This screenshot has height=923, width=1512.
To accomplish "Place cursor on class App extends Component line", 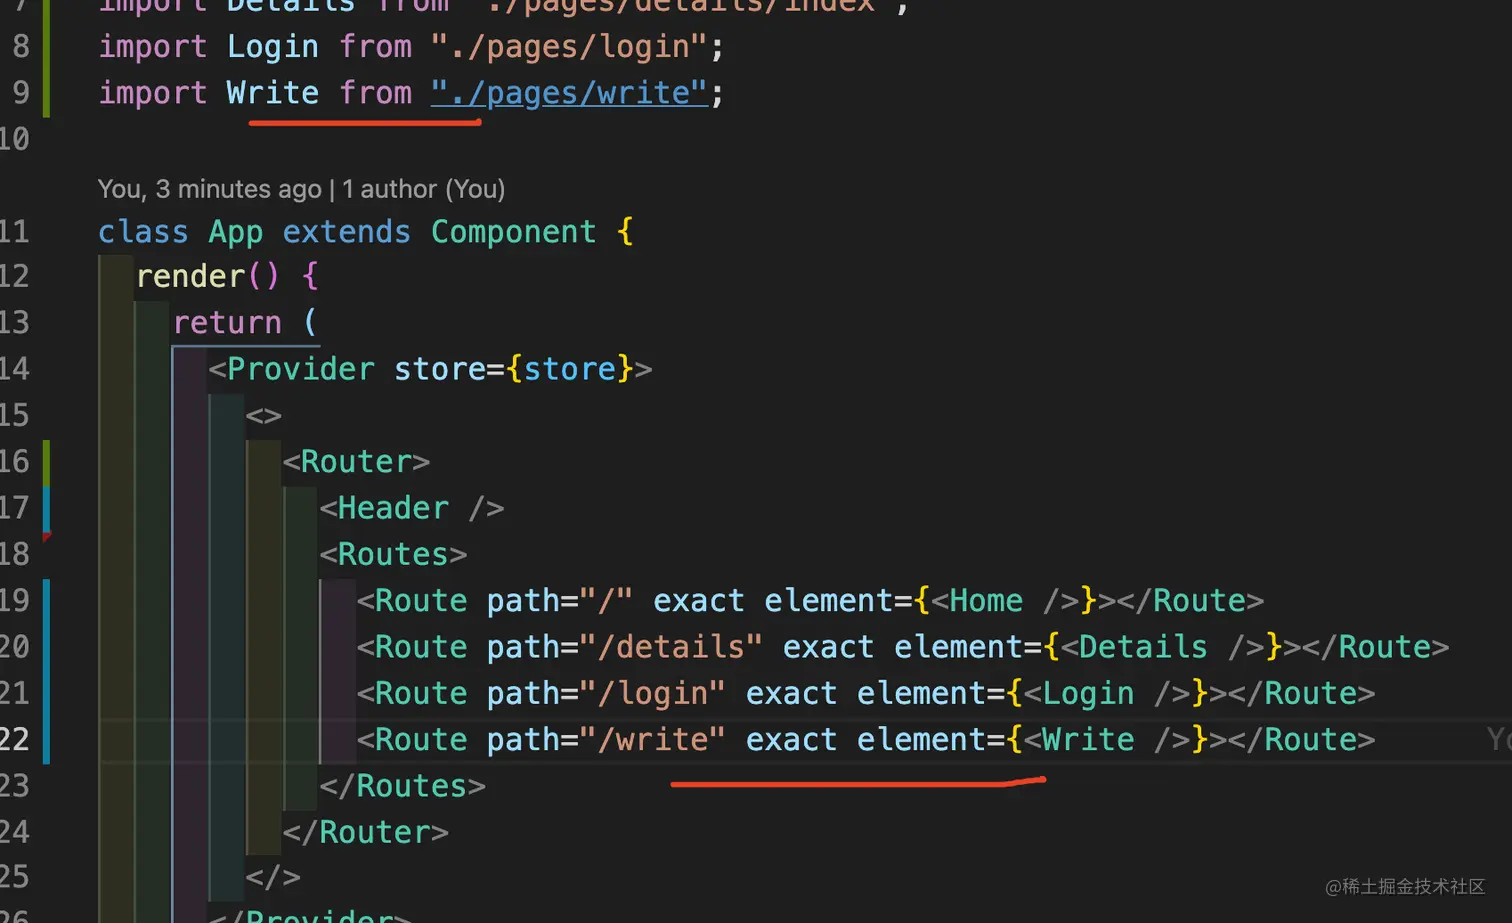I will [365, 232].
